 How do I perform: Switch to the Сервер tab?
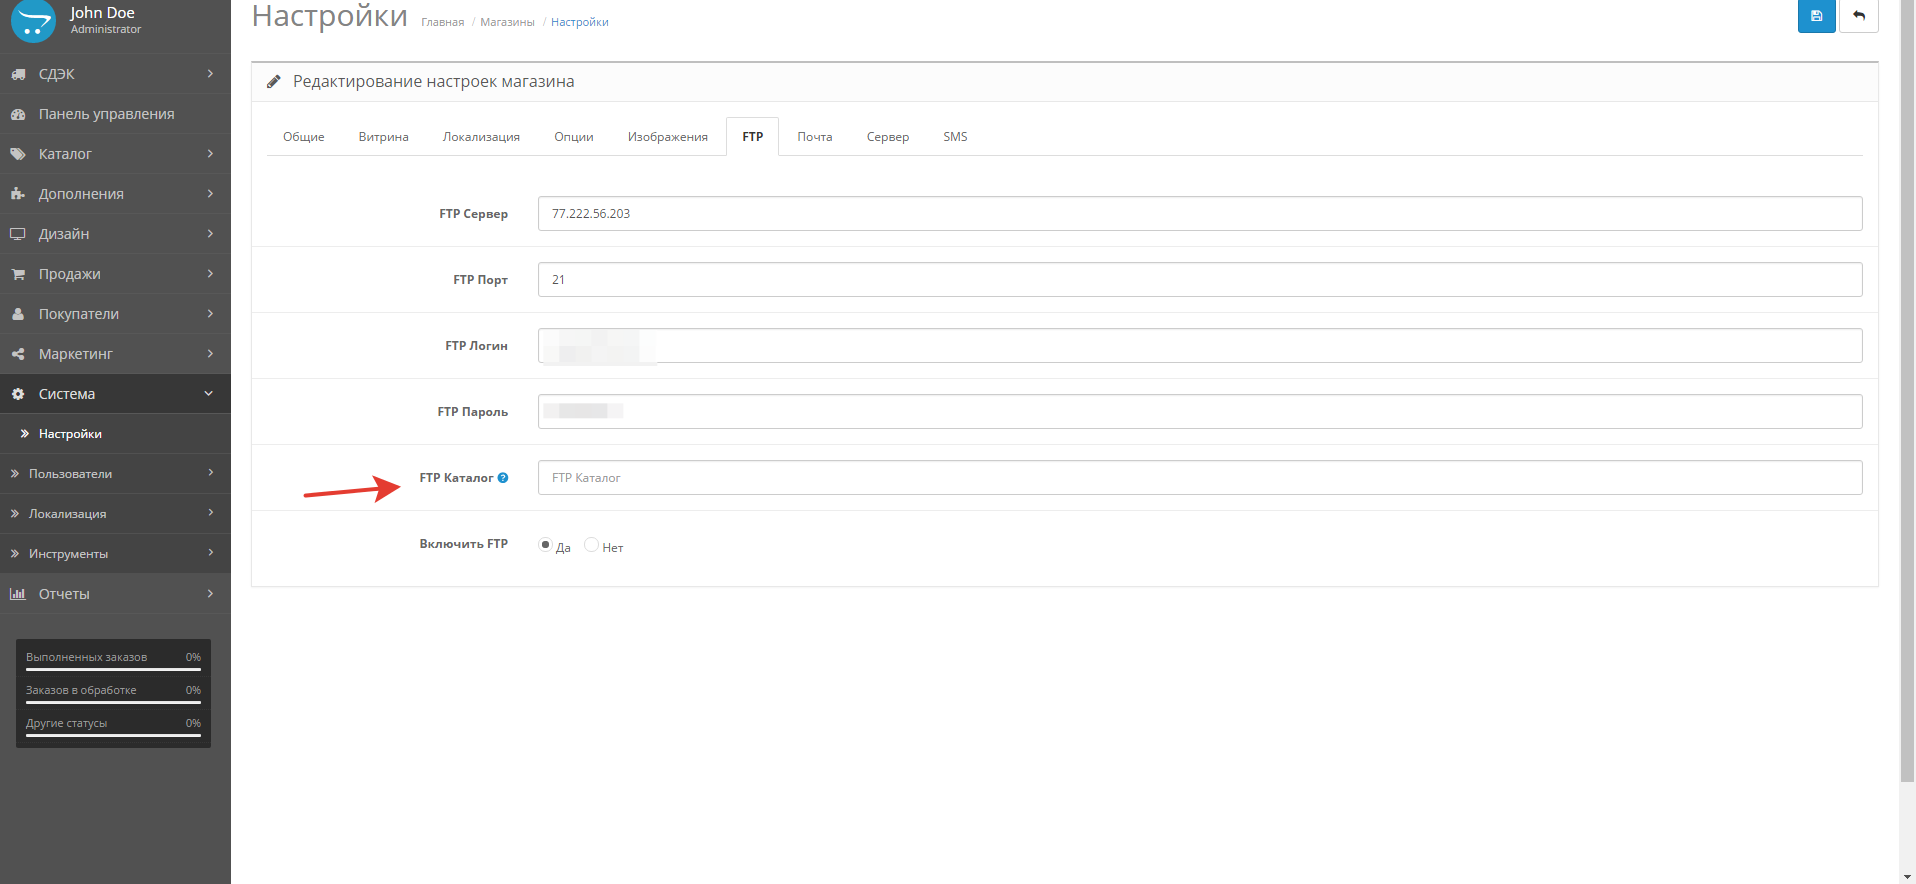pyautogui.click(x=888, y=137)
